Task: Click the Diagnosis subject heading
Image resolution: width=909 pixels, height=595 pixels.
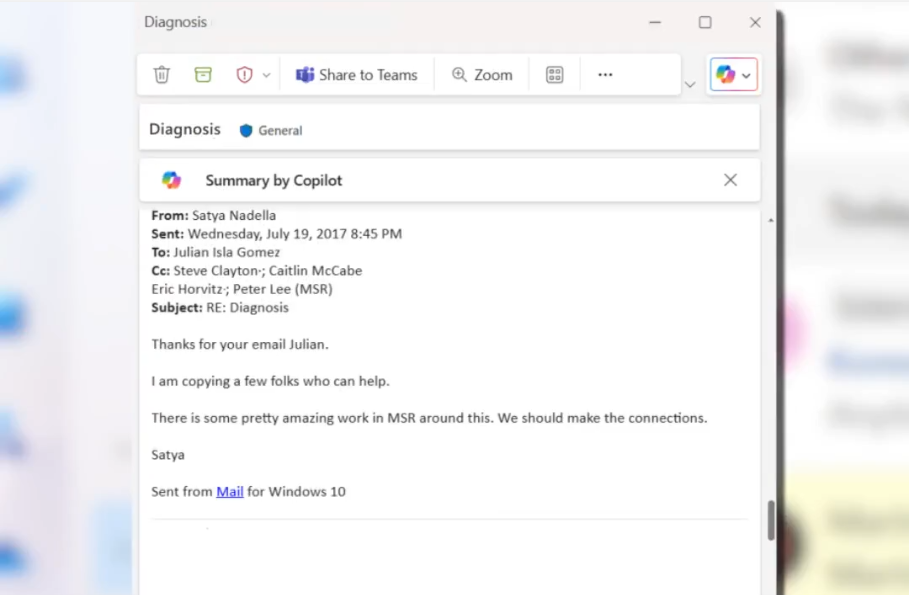Action: click(x=185, y=129)
